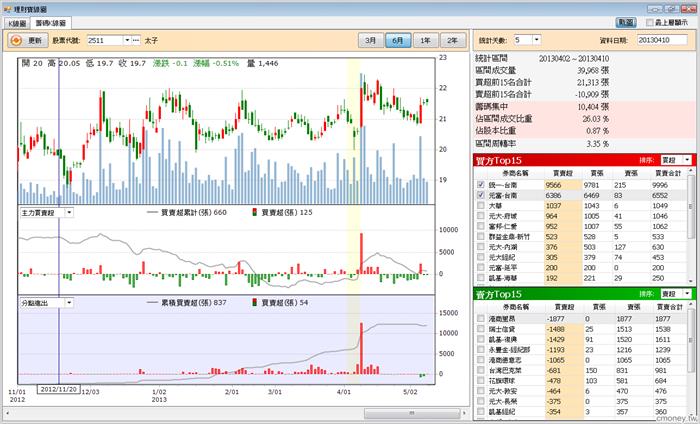Click the app icon in the title bar
The image size is (700, 424).
pyautogui.click(x=7, y=9)
